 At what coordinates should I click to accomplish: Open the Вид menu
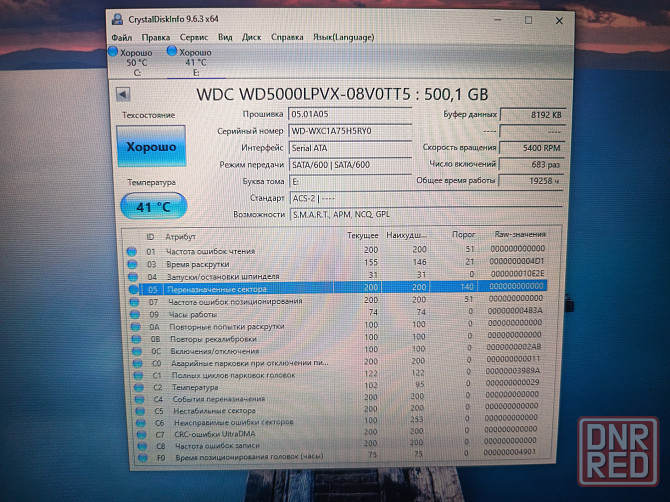pyautogui.click(x=225, y=37)
